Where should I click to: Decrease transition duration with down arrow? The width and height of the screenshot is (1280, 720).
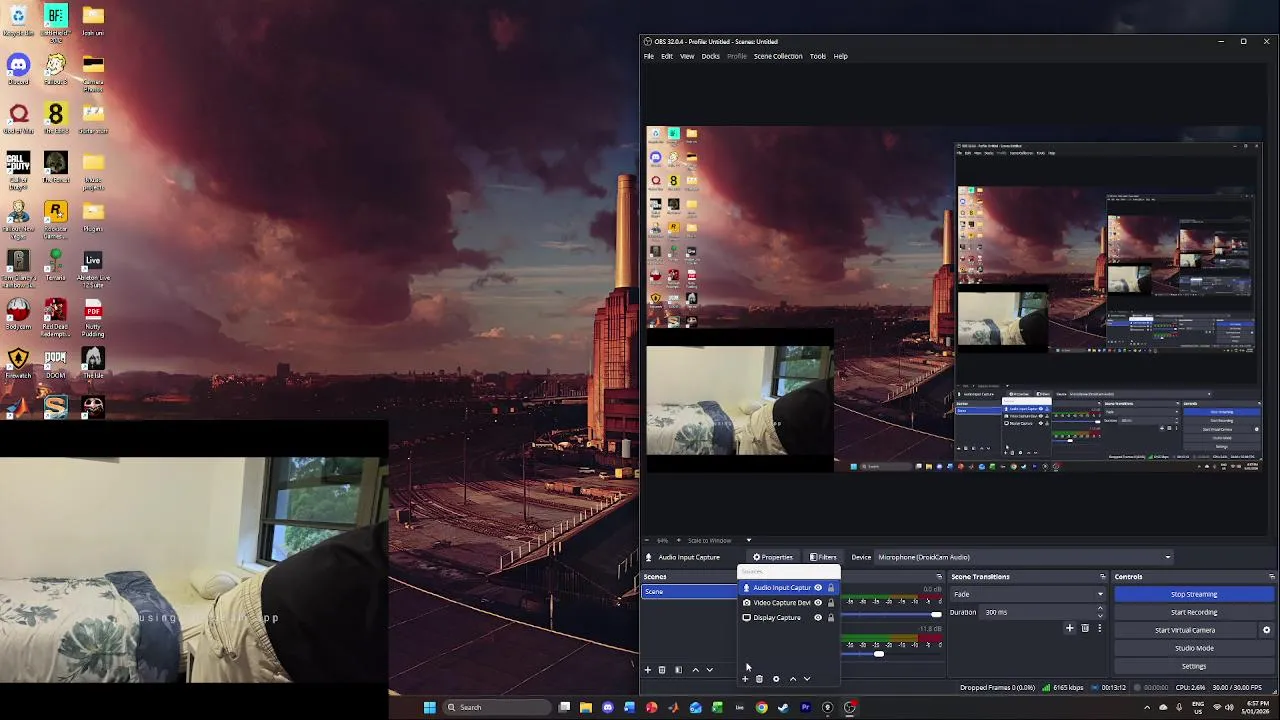pos(1100,615)
